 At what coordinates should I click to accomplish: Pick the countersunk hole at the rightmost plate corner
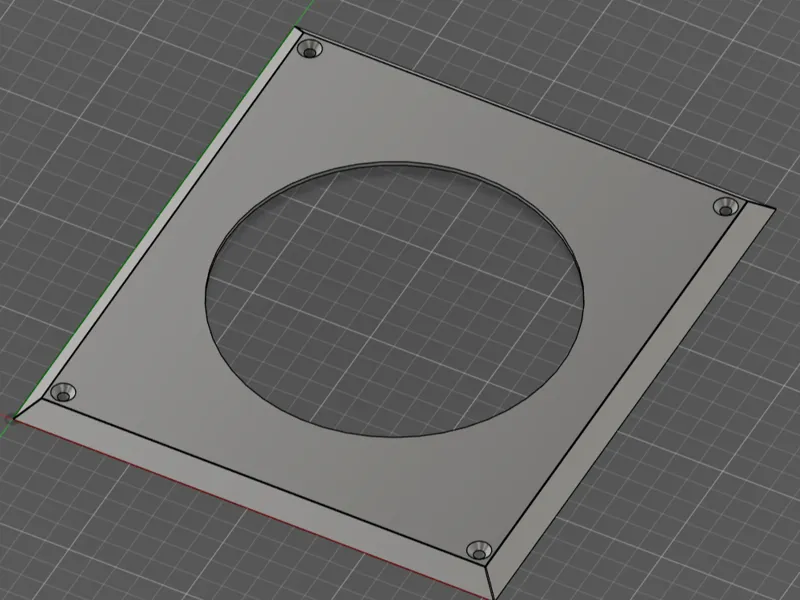[726, 207]
